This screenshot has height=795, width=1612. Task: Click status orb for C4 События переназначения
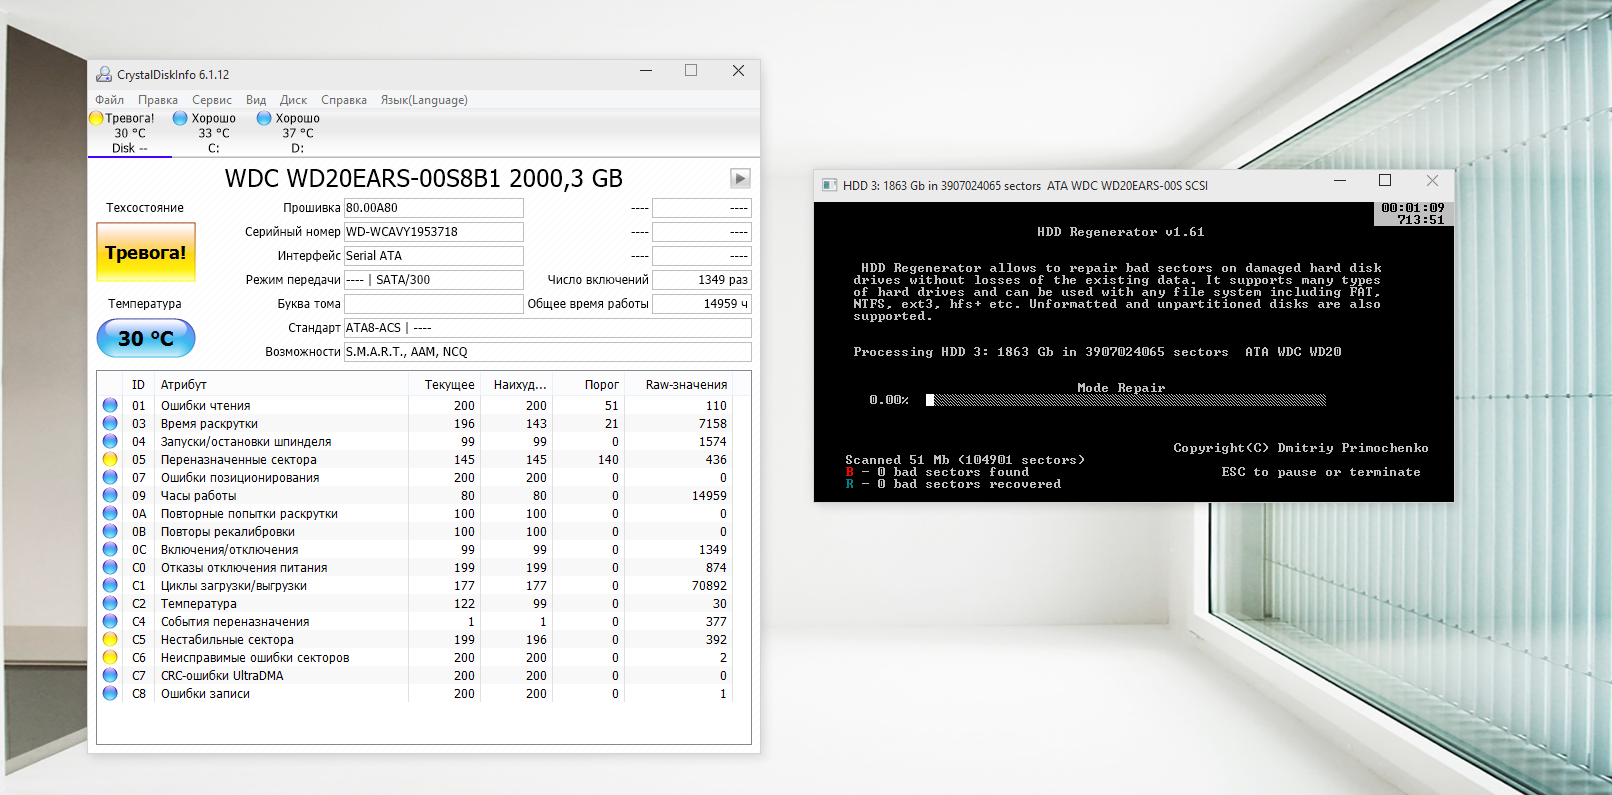tap(110, 621)
